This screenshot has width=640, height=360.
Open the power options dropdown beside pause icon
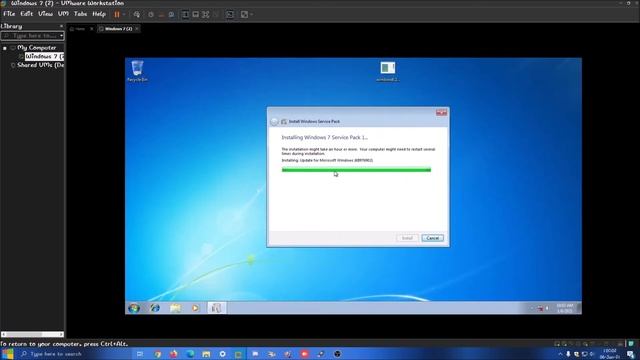(124, 14)
